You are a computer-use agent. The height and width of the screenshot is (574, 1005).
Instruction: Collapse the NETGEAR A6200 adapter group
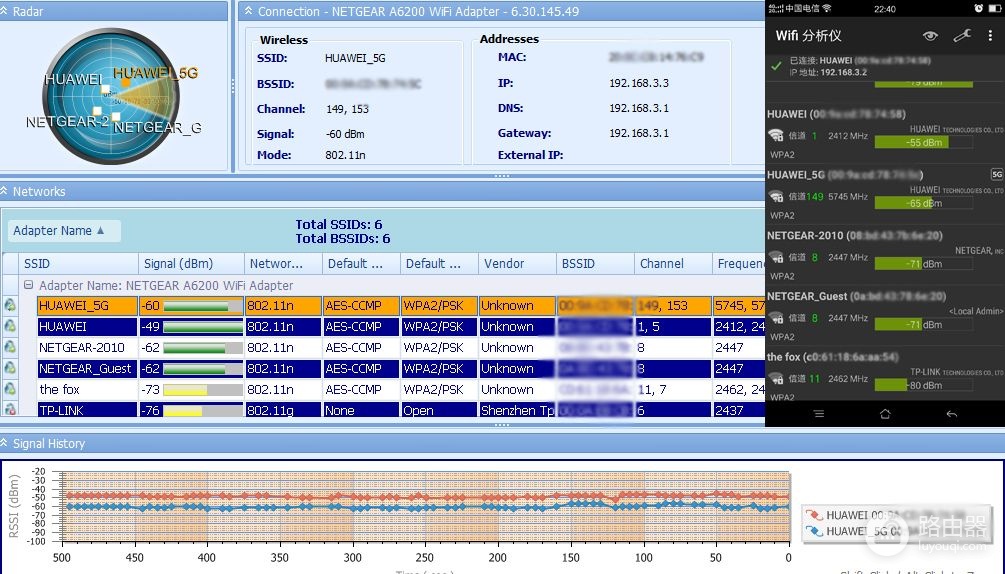(28, 285)
